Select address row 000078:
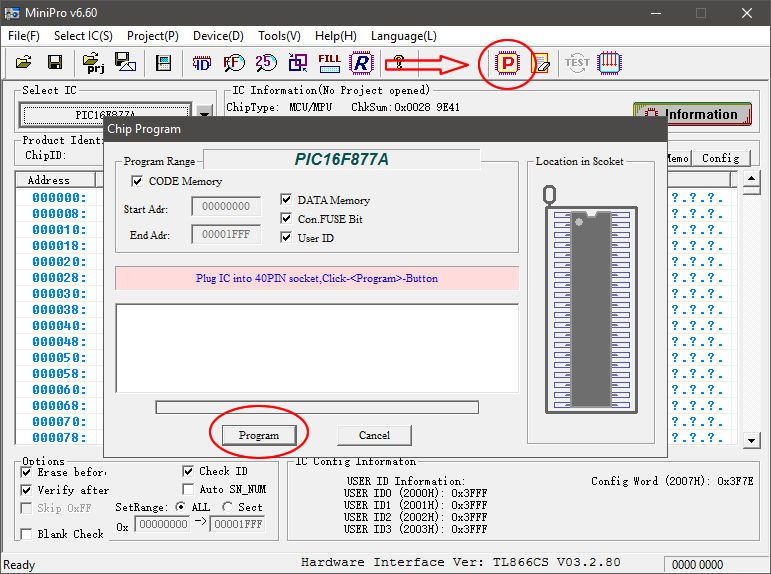Screen dimensions: 771x574 coord(59,437)
